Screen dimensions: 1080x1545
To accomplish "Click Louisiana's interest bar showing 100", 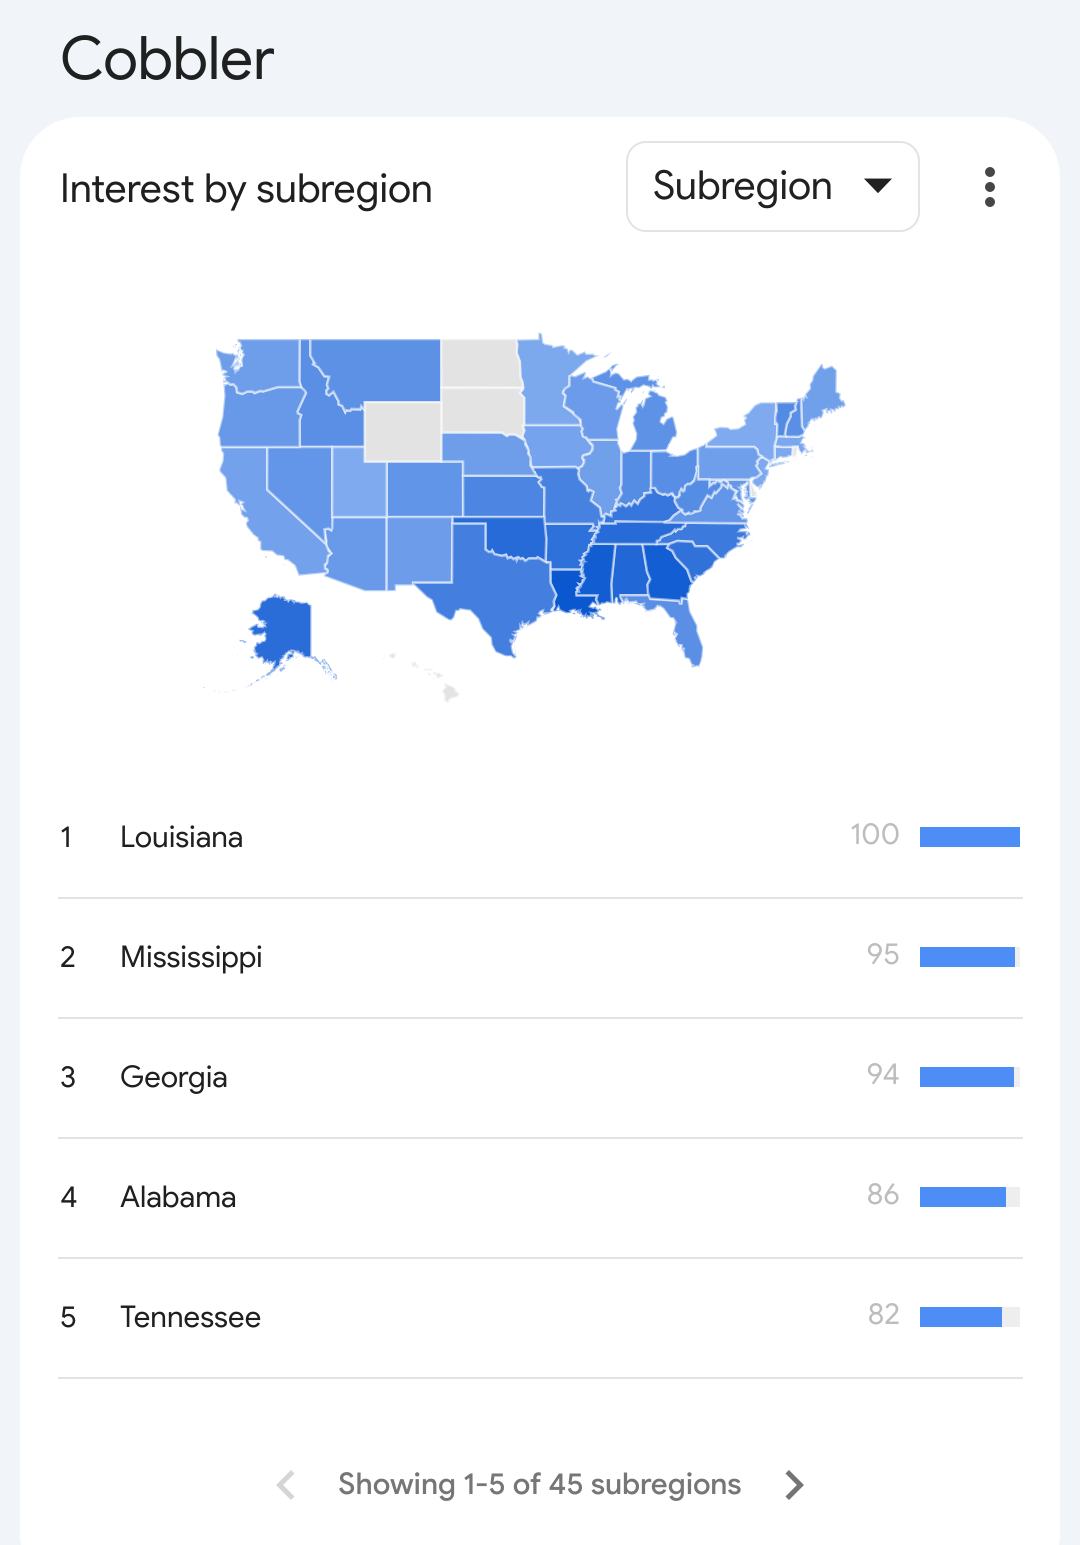I will [x=970, y=837].
